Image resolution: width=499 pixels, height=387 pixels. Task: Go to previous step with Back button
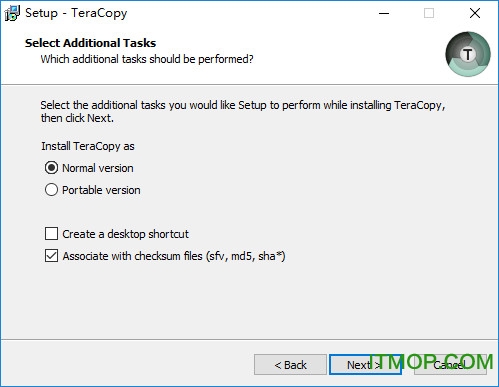290,365
